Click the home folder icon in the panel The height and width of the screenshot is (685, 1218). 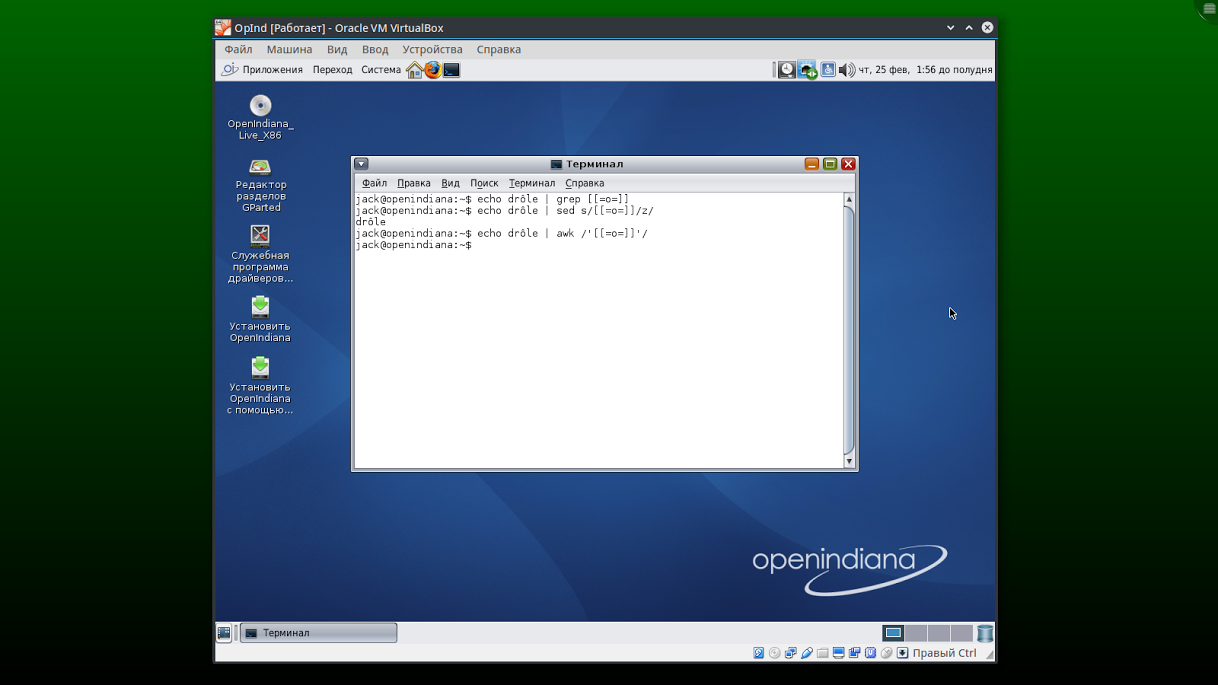[x=414, y=70]
